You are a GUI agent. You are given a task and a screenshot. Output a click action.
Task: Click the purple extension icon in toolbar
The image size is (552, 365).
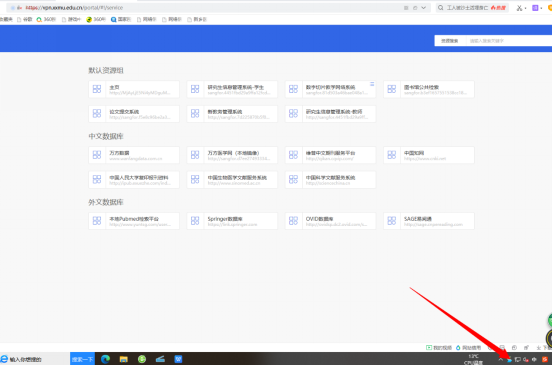[535, 8]
